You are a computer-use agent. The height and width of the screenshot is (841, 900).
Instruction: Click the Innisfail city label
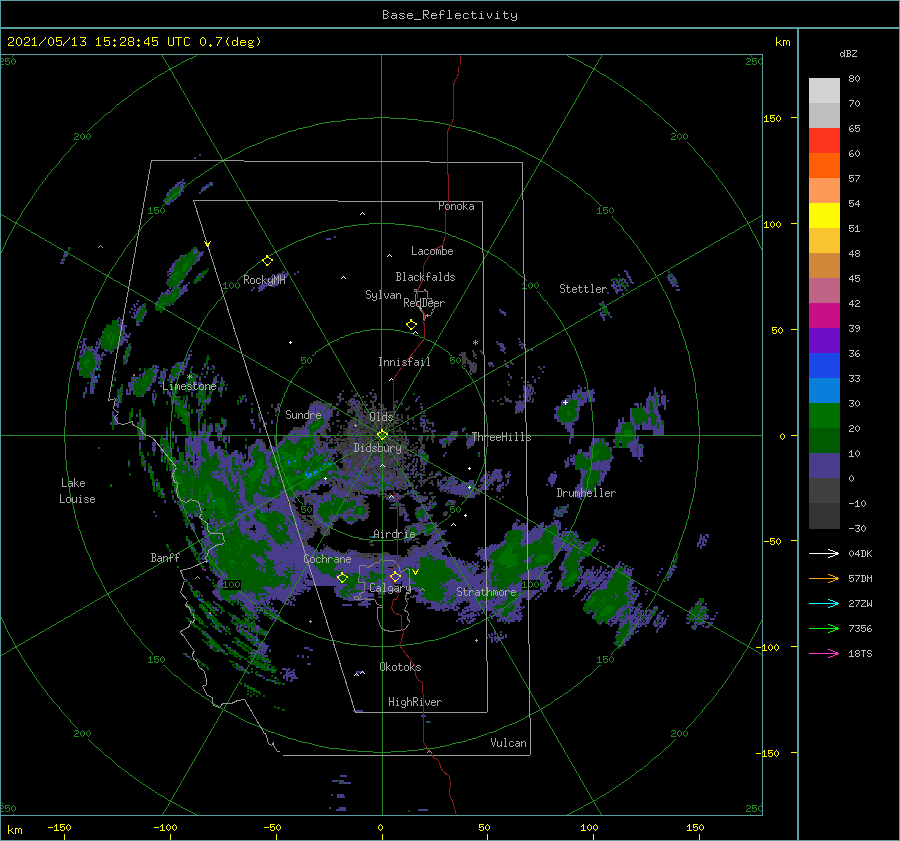pyautogui.click(x=404, y=362)
